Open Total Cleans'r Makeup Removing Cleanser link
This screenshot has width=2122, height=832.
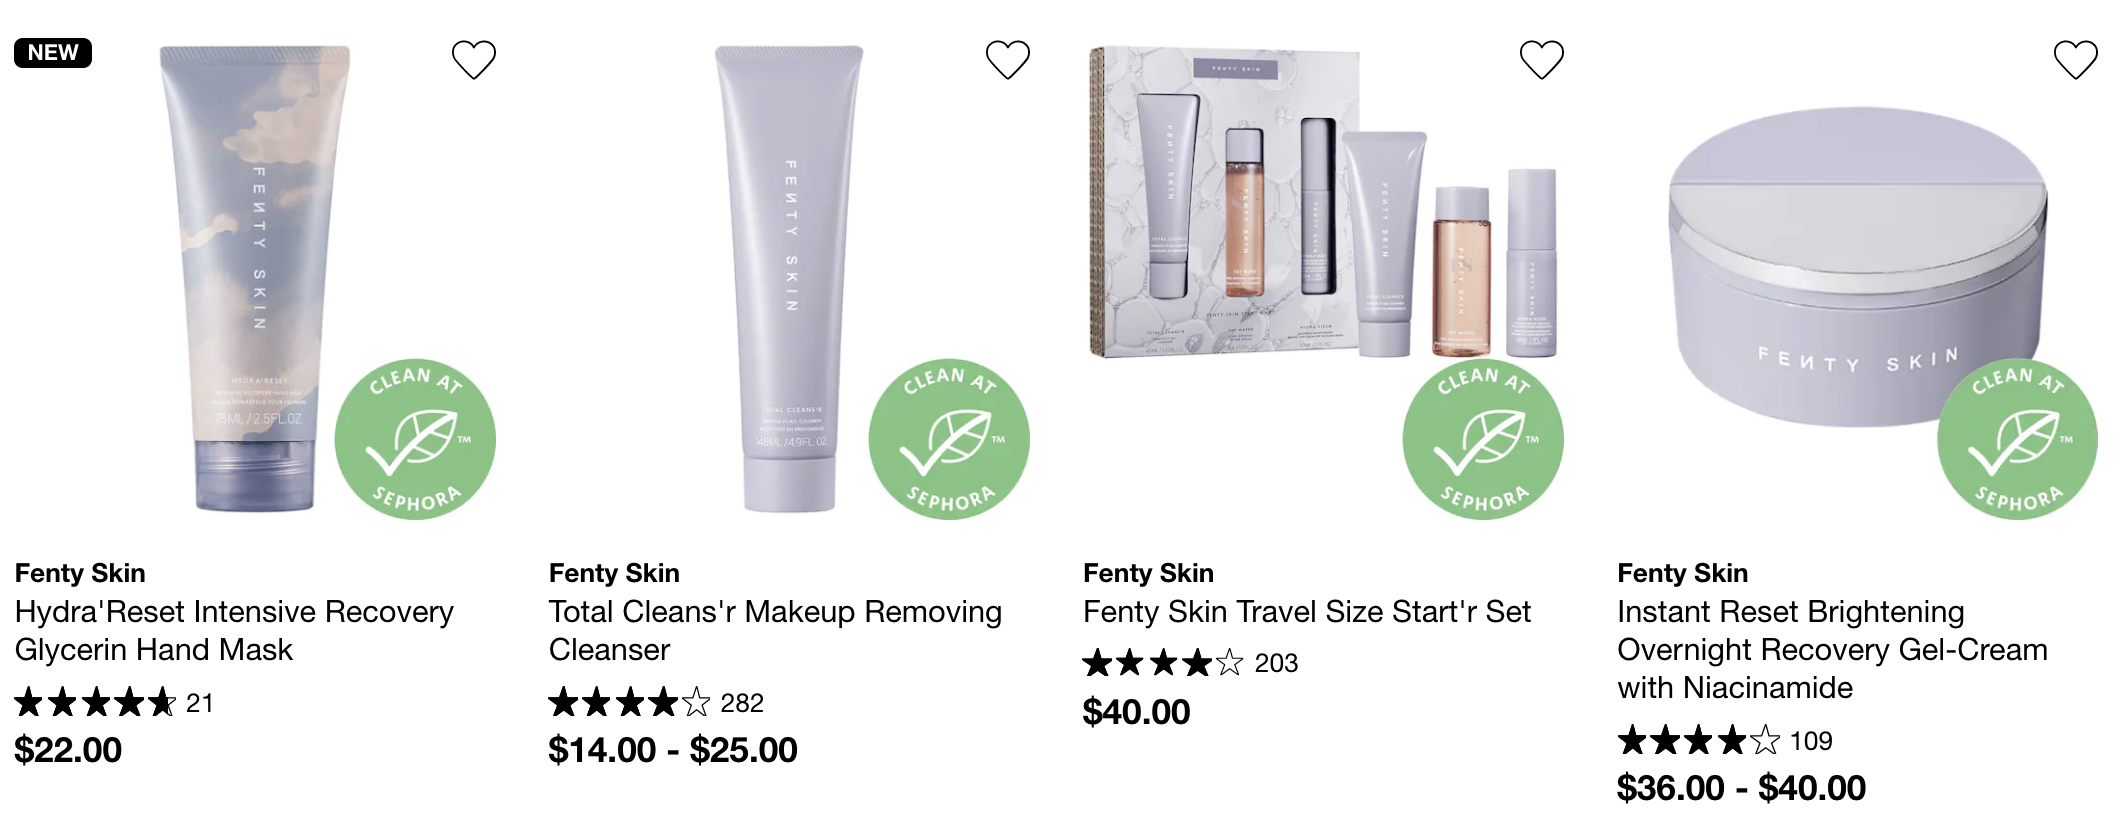click(x=775, y=630)
